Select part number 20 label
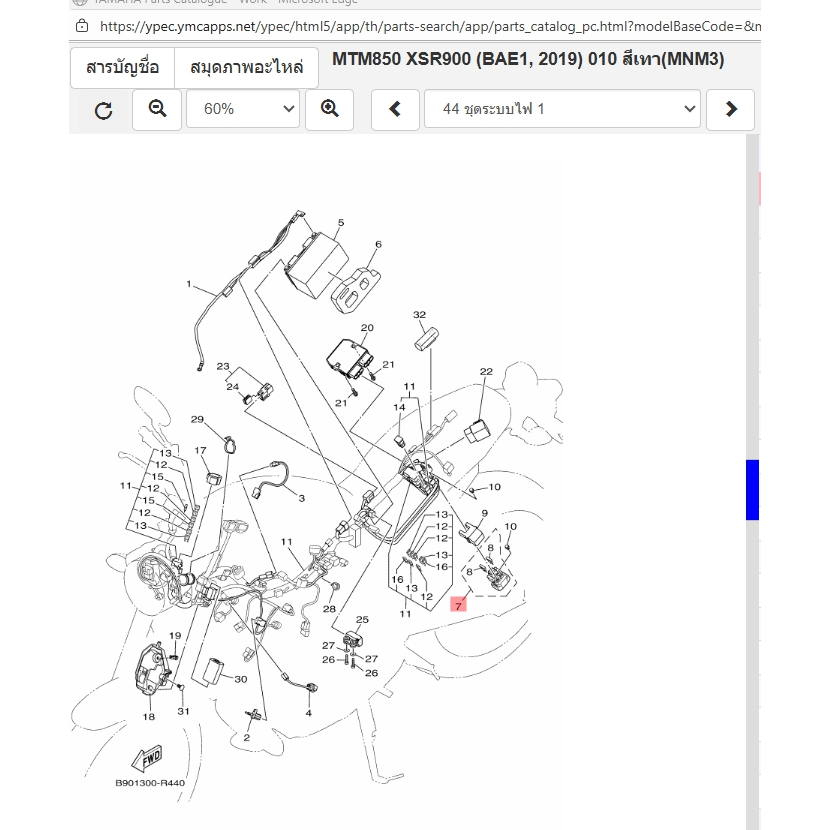 pos(367,328)
